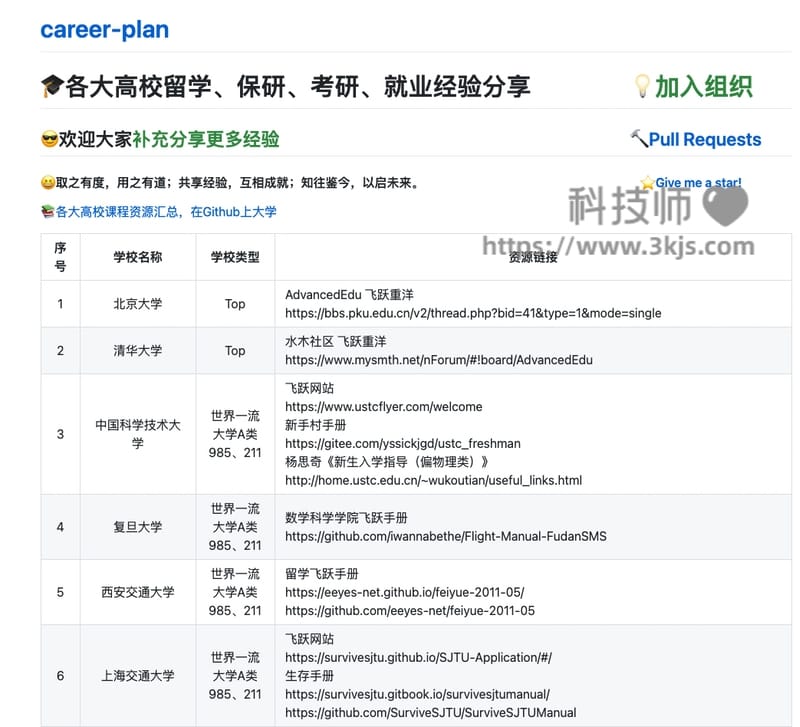Click the 学校类型 column header

tap(235, 257)
